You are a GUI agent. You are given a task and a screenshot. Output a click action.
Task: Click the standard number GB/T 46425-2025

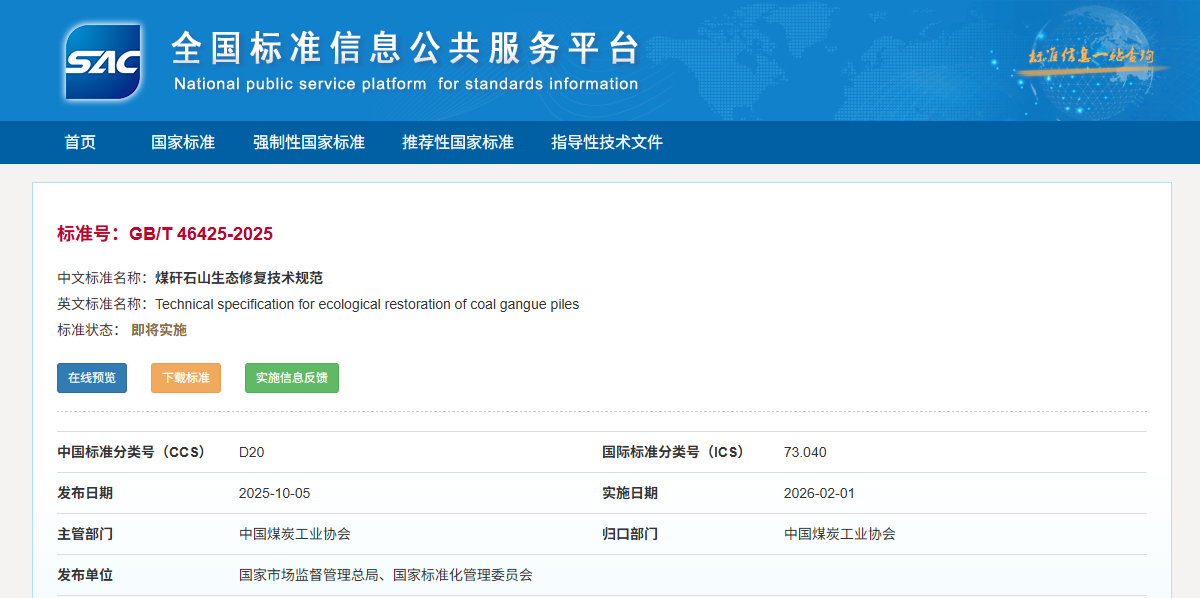[x=200, y=234]
